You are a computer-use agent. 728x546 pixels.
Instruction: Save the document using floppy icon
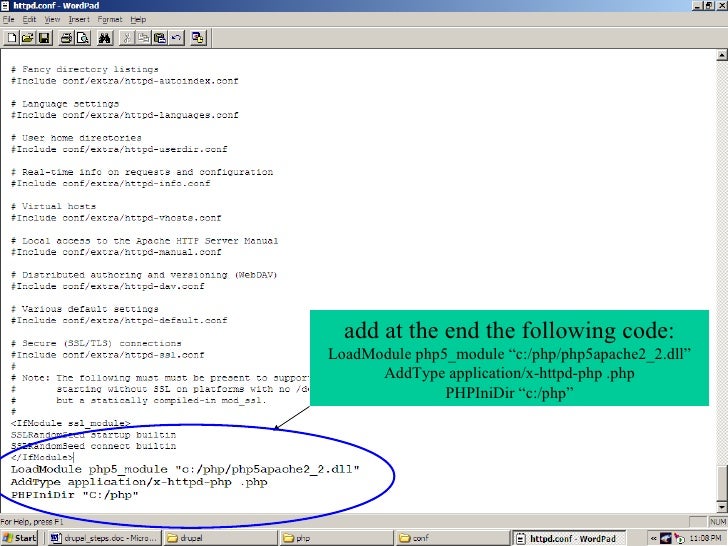[44, 38]
